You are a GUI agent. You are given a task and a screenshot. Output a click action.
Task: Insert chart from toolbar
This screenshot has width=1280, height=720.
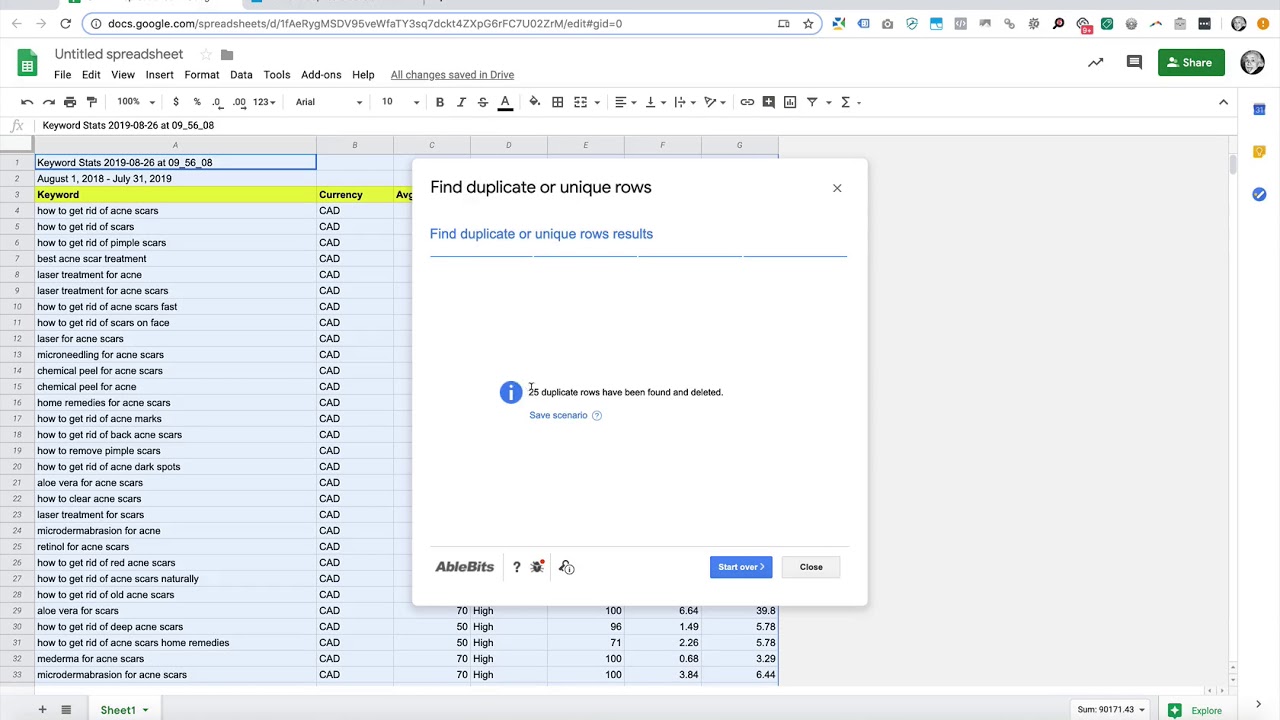[x=790, y=102]
